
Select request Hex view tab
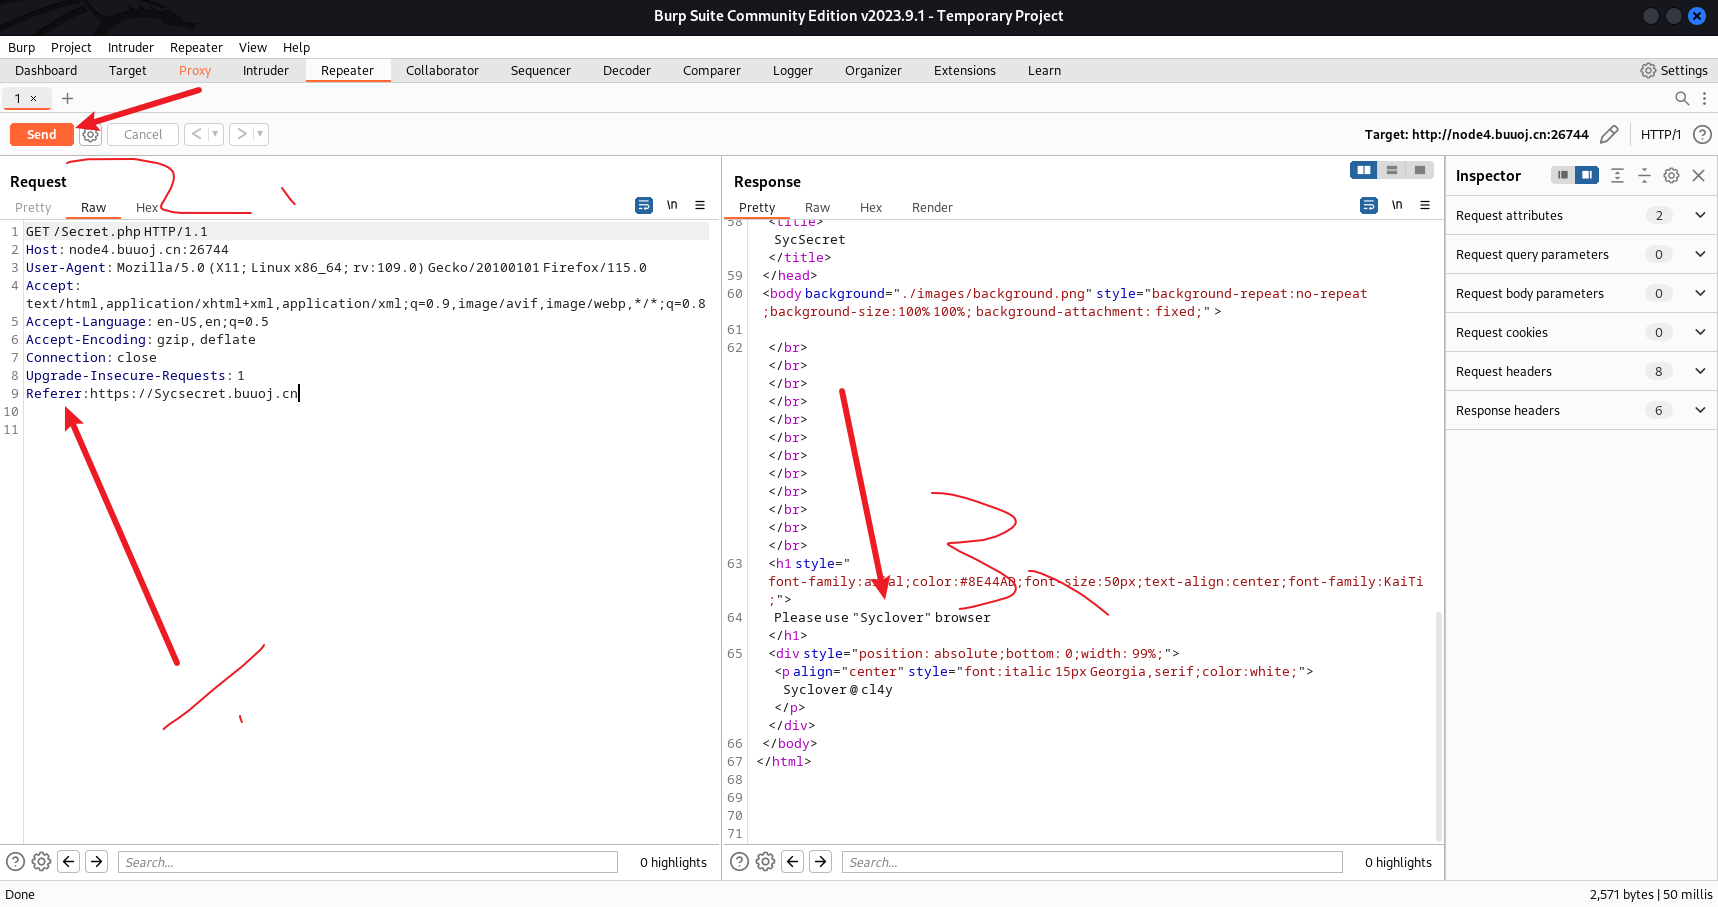[147, 207]
